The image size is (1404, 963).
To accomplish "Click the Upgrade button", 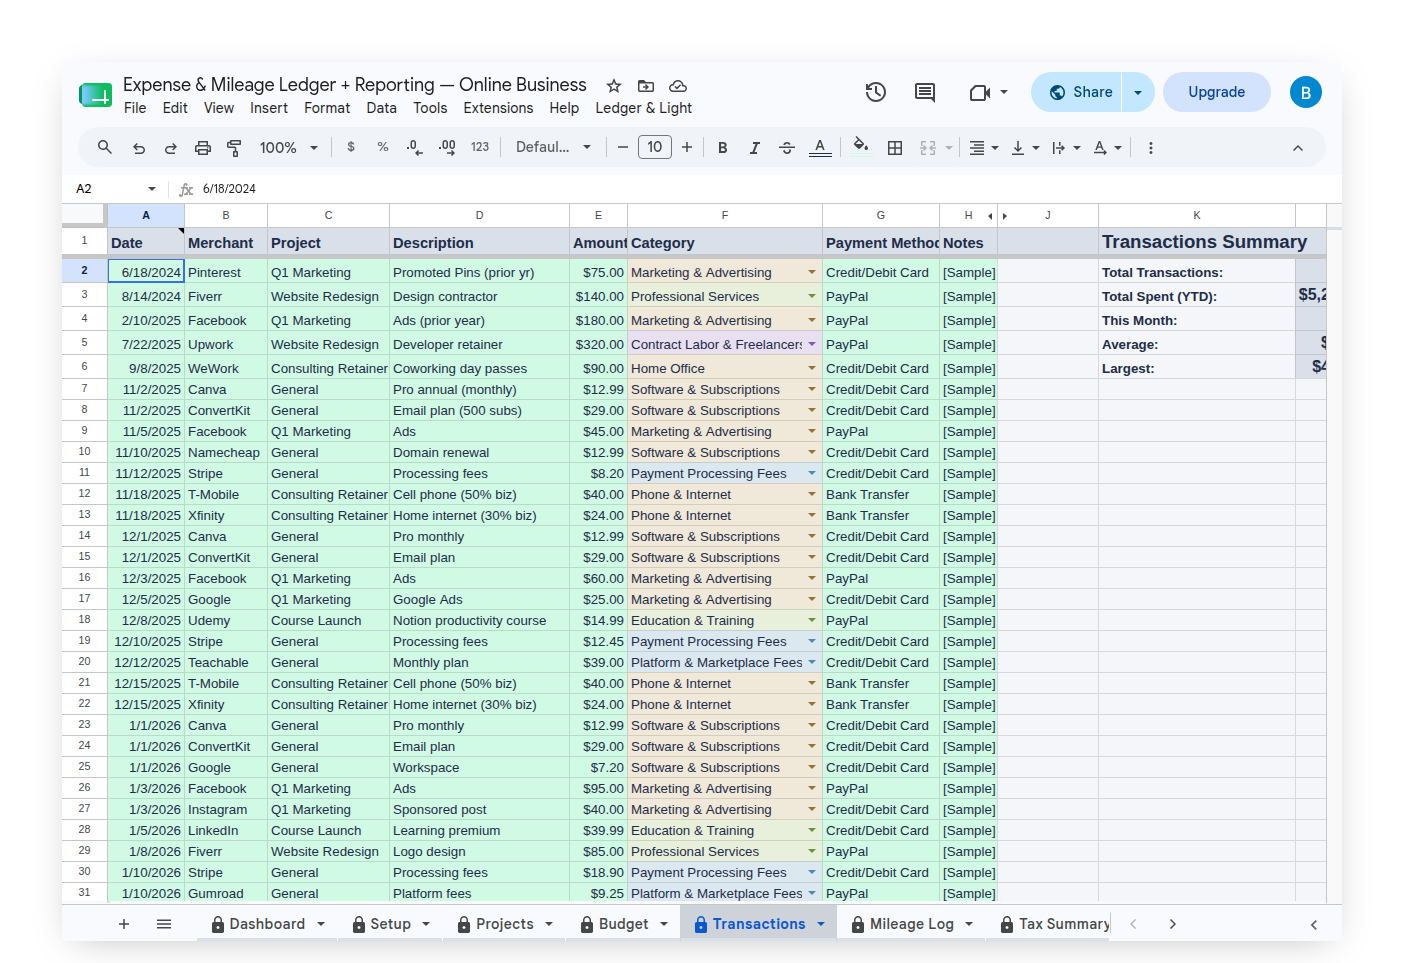I will 1217,92.
